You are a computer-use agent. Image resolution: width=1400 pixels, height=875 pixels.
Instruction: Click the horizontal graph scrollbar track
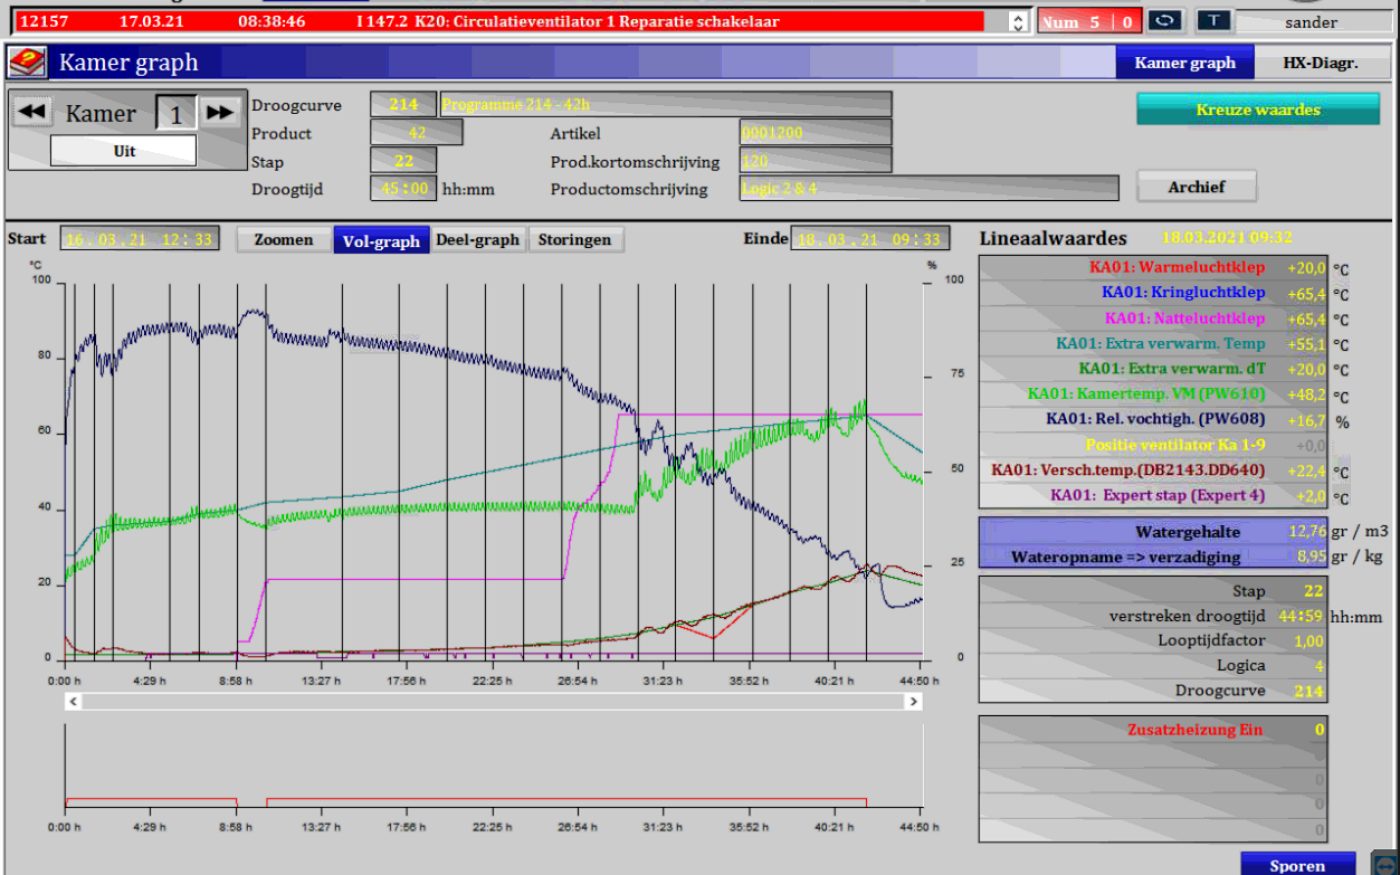pyautogui.click(x=492, y=702)
